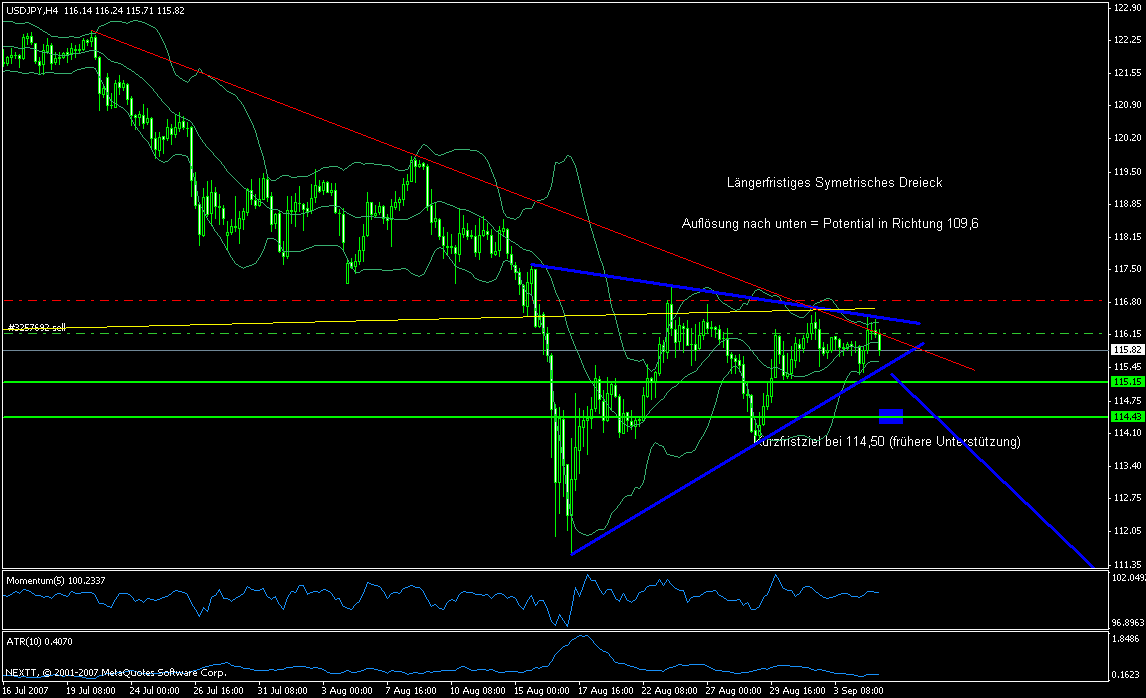
Task: Click the 112.75 price axis value
Action: 1128,498
